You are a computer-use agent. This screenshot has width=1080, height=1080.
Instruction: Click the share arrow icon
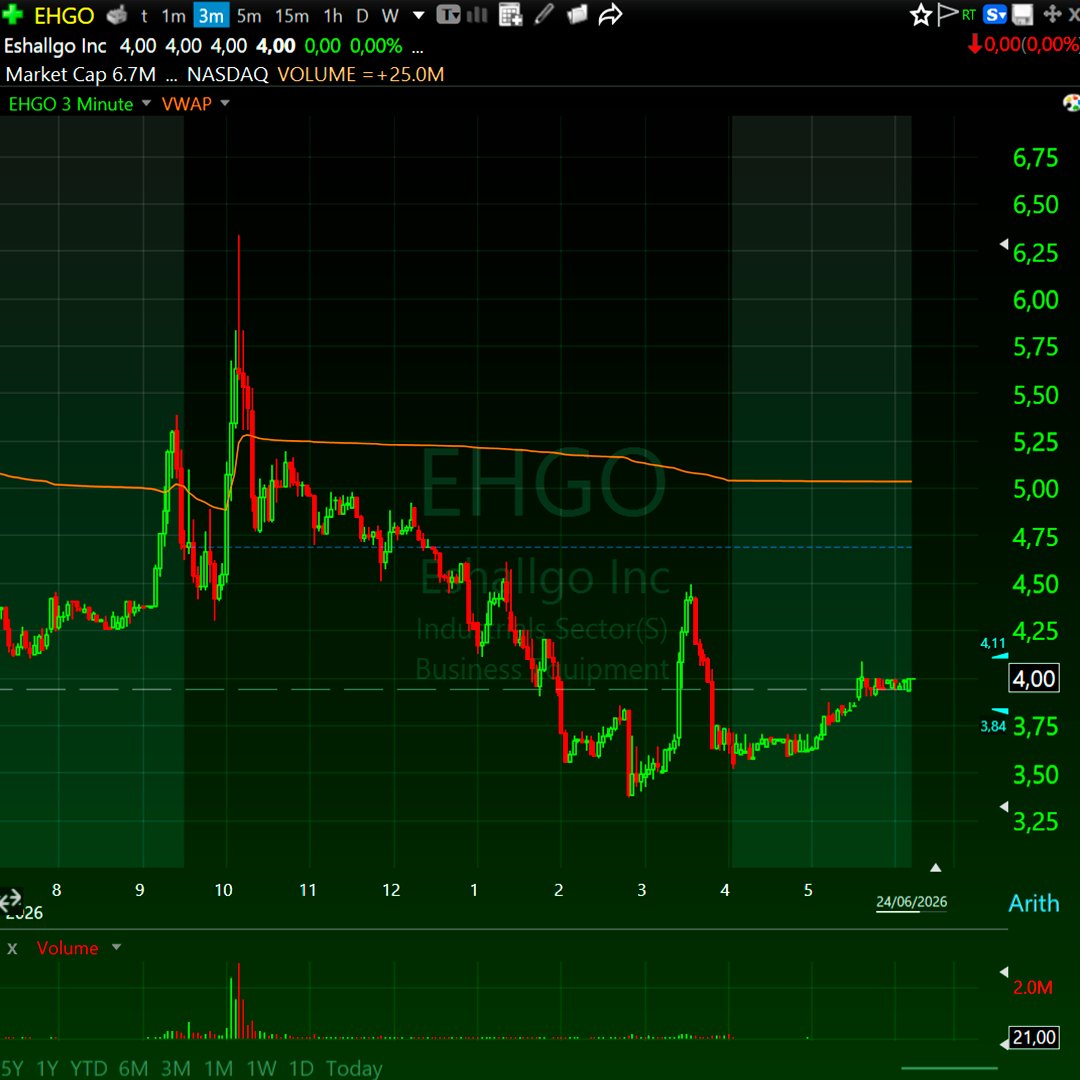tap(610, 14)
